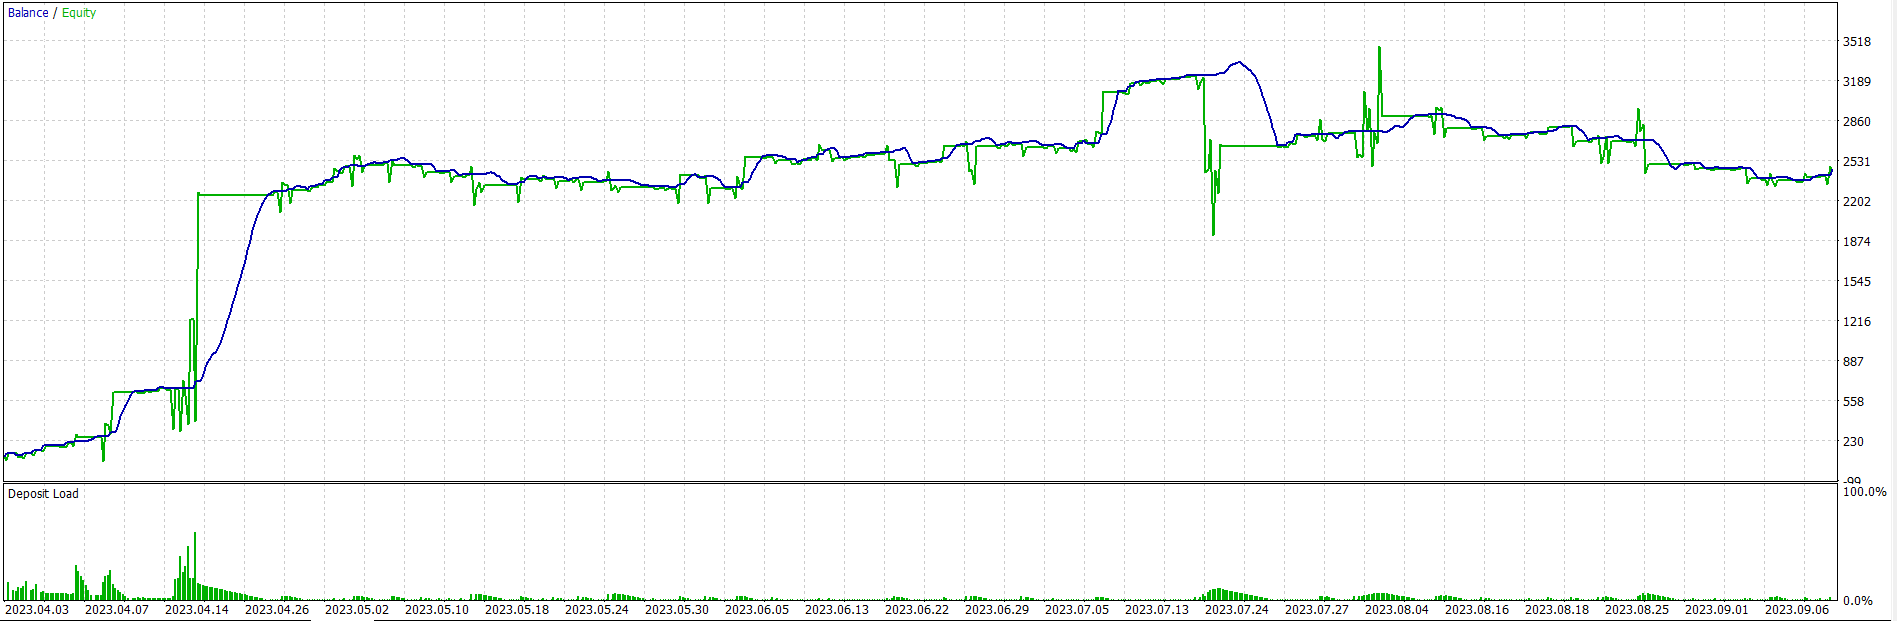This screenshot has width=1897, height=621.
Task: Click the Deposit Load panel title
Action: click(43, 494)
